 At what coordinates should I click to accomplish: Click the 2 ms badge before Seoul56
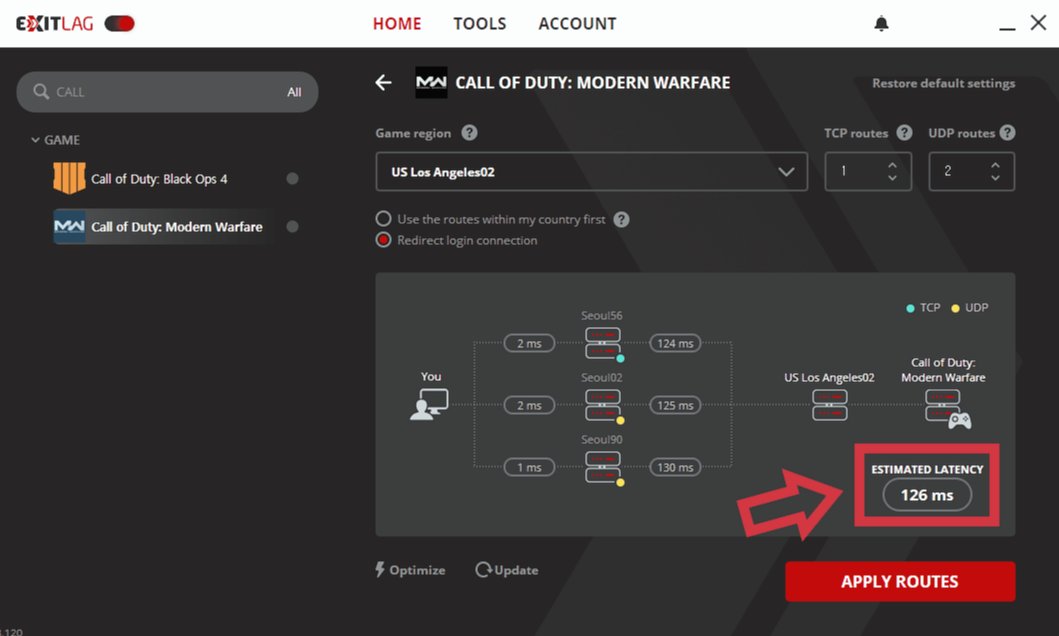pos(530,343)
